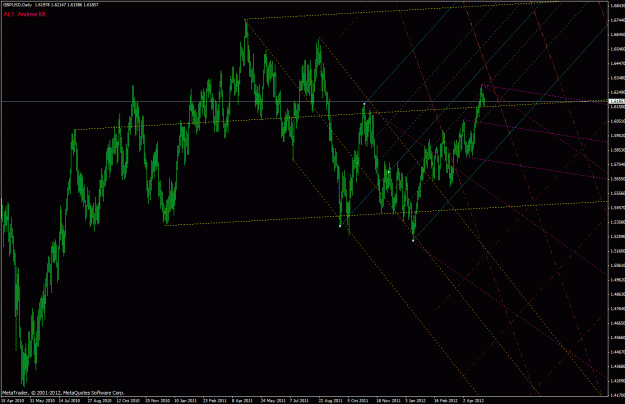
Task: Click the "2 Apr 2012" date label
Action: coord(474,400)
